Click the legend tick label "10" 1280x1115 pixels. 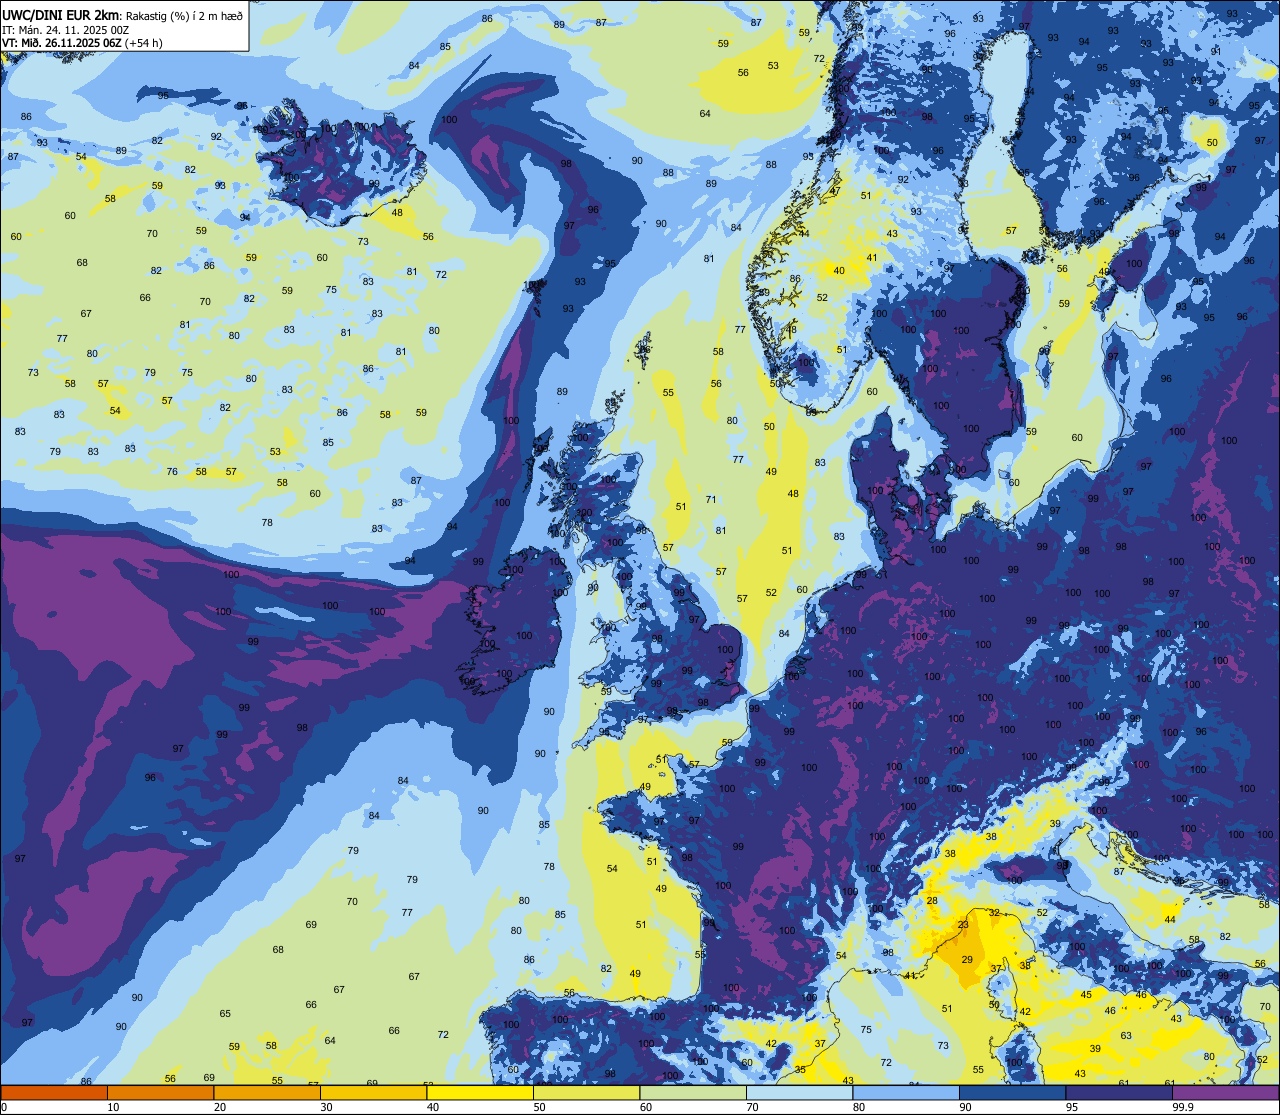tap(113, 1107)
